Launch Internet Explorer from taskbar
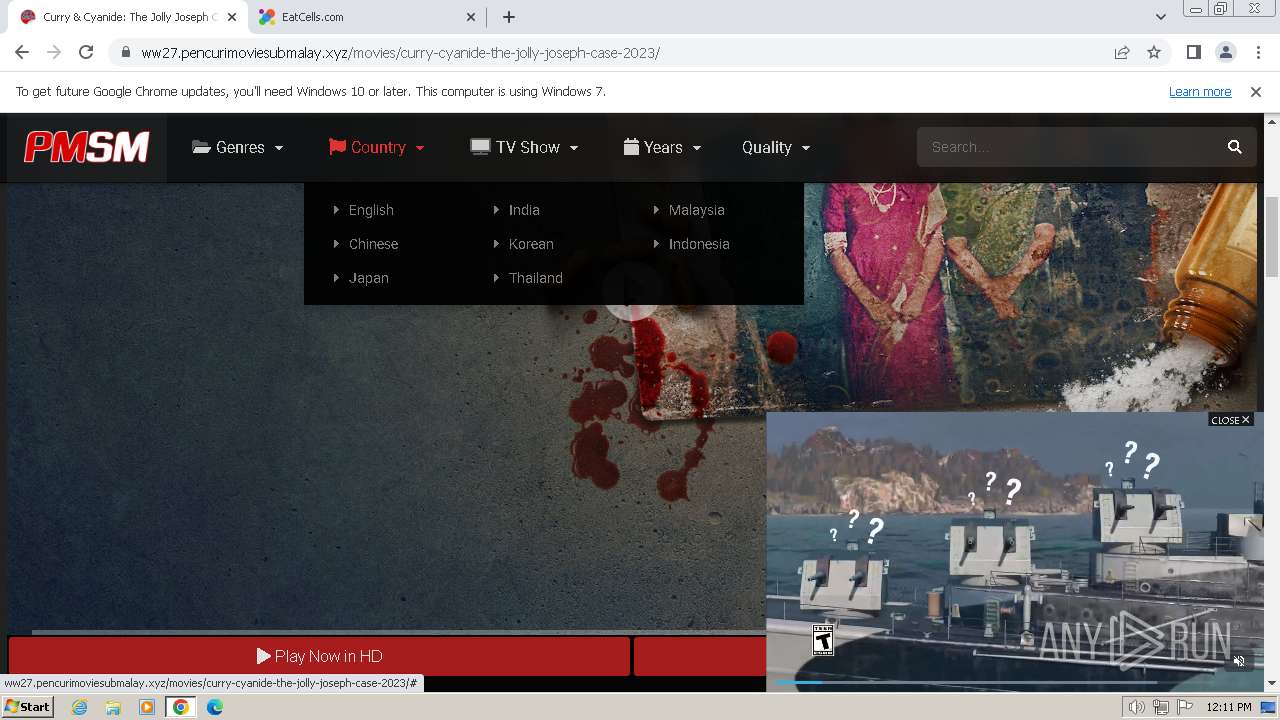Screen dimensions: 1280x720 click(x=79, y=707)
